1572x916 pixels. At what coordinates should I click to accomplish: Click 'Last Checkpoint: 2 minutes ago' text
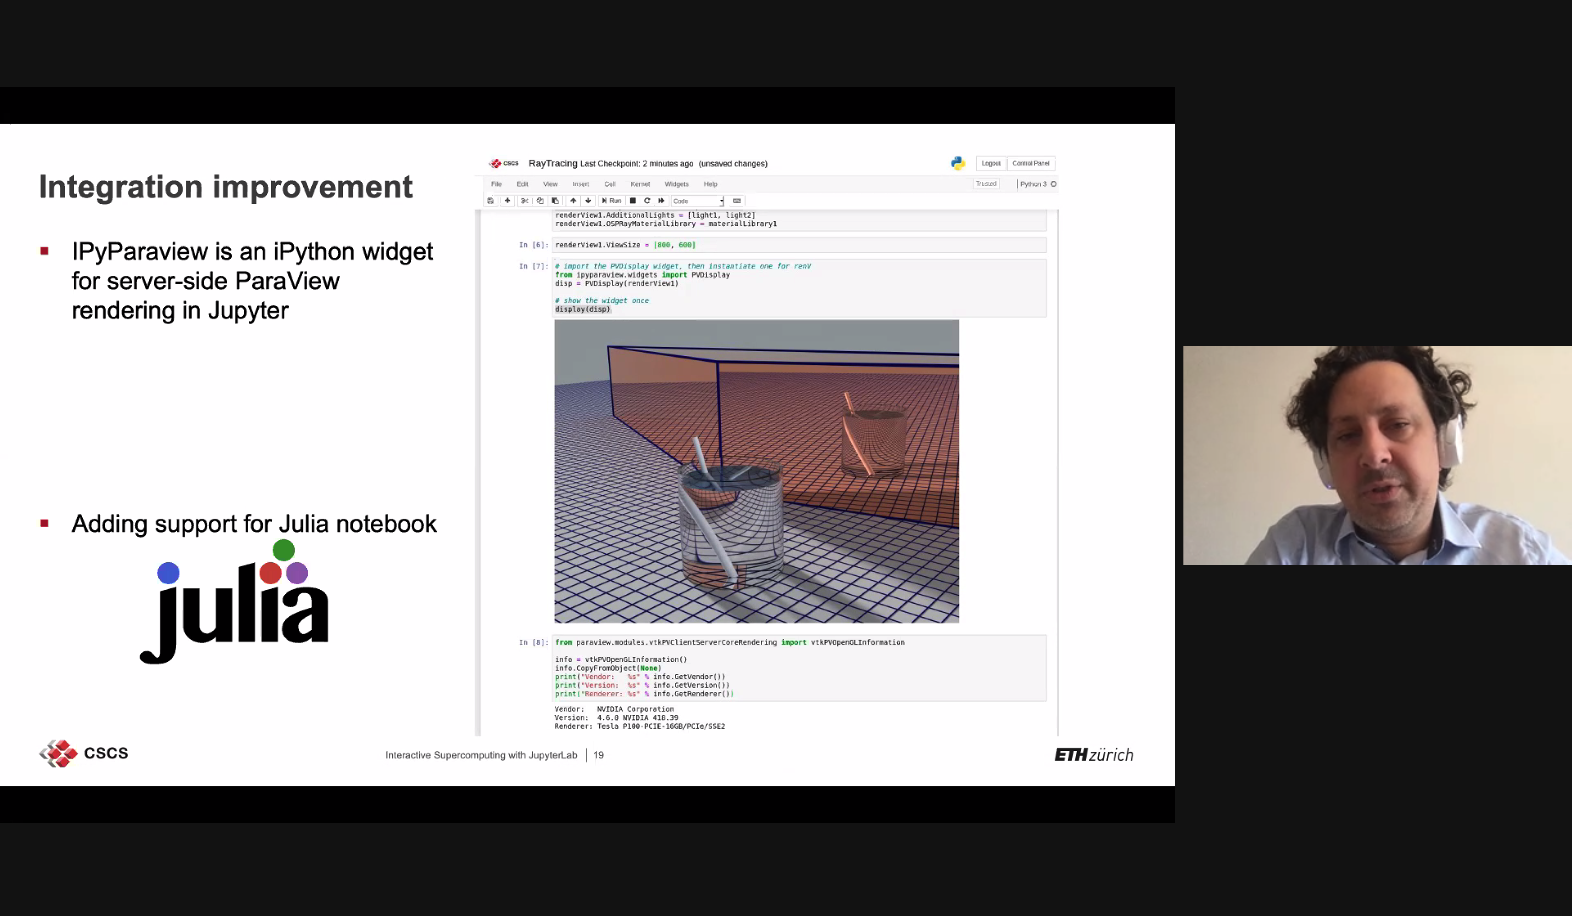click(x=637, y=164)
